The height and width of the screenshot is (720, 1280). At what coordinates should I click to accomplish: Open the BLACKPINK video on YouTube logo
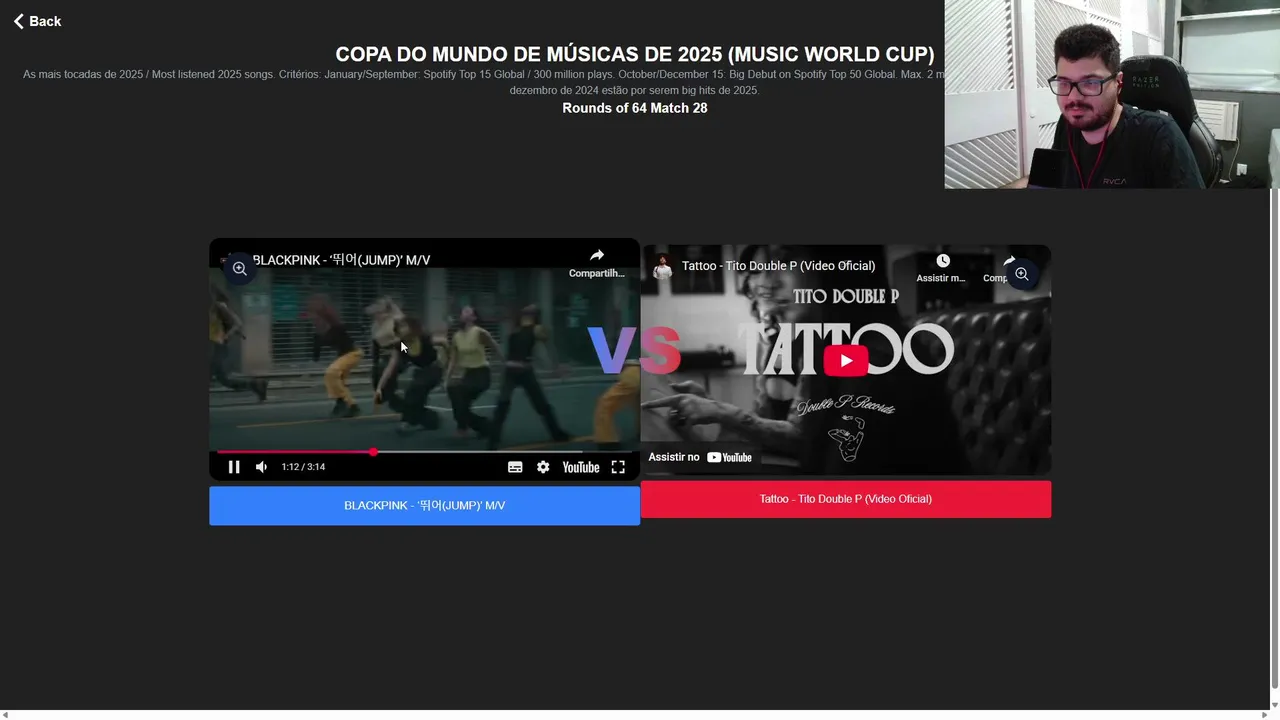[x=581, y=467]
